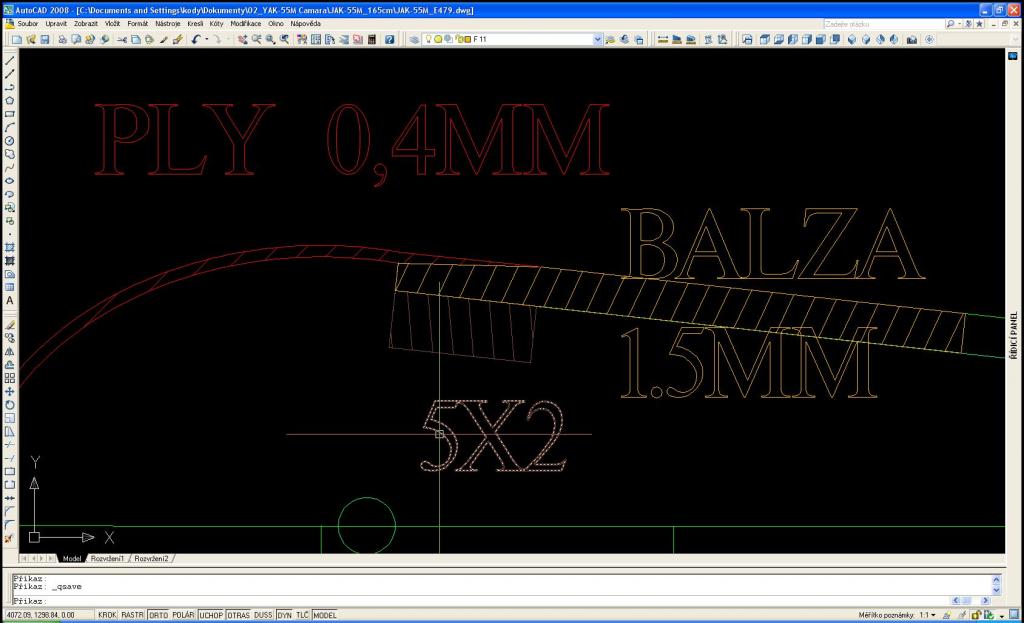Open the Layer Properties Manager icon

tap(414, 40)
